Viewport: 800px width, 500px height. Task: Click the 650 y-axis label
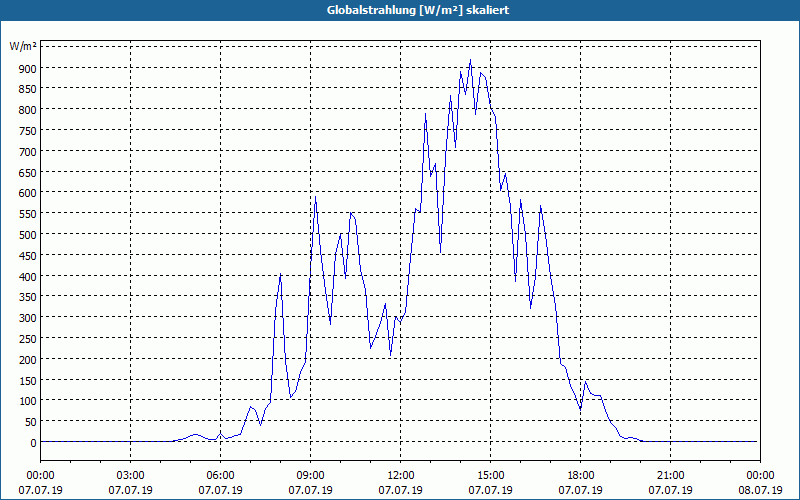28,172
